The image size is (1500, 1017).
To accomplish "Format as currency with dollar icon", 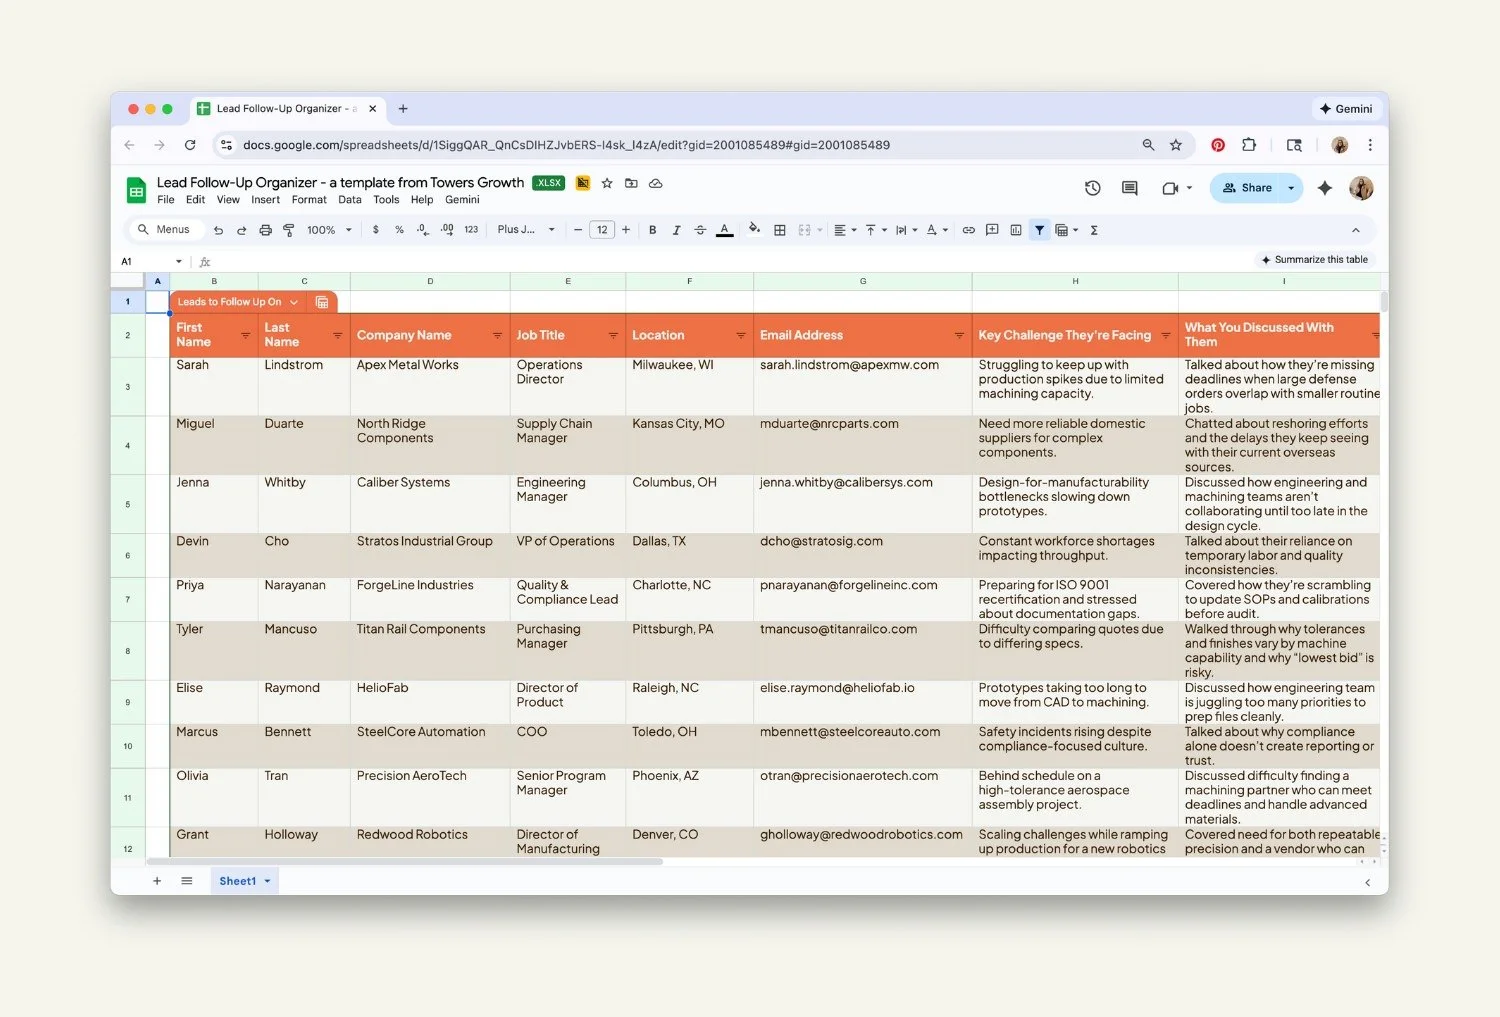I will click(x=376, y=230).
